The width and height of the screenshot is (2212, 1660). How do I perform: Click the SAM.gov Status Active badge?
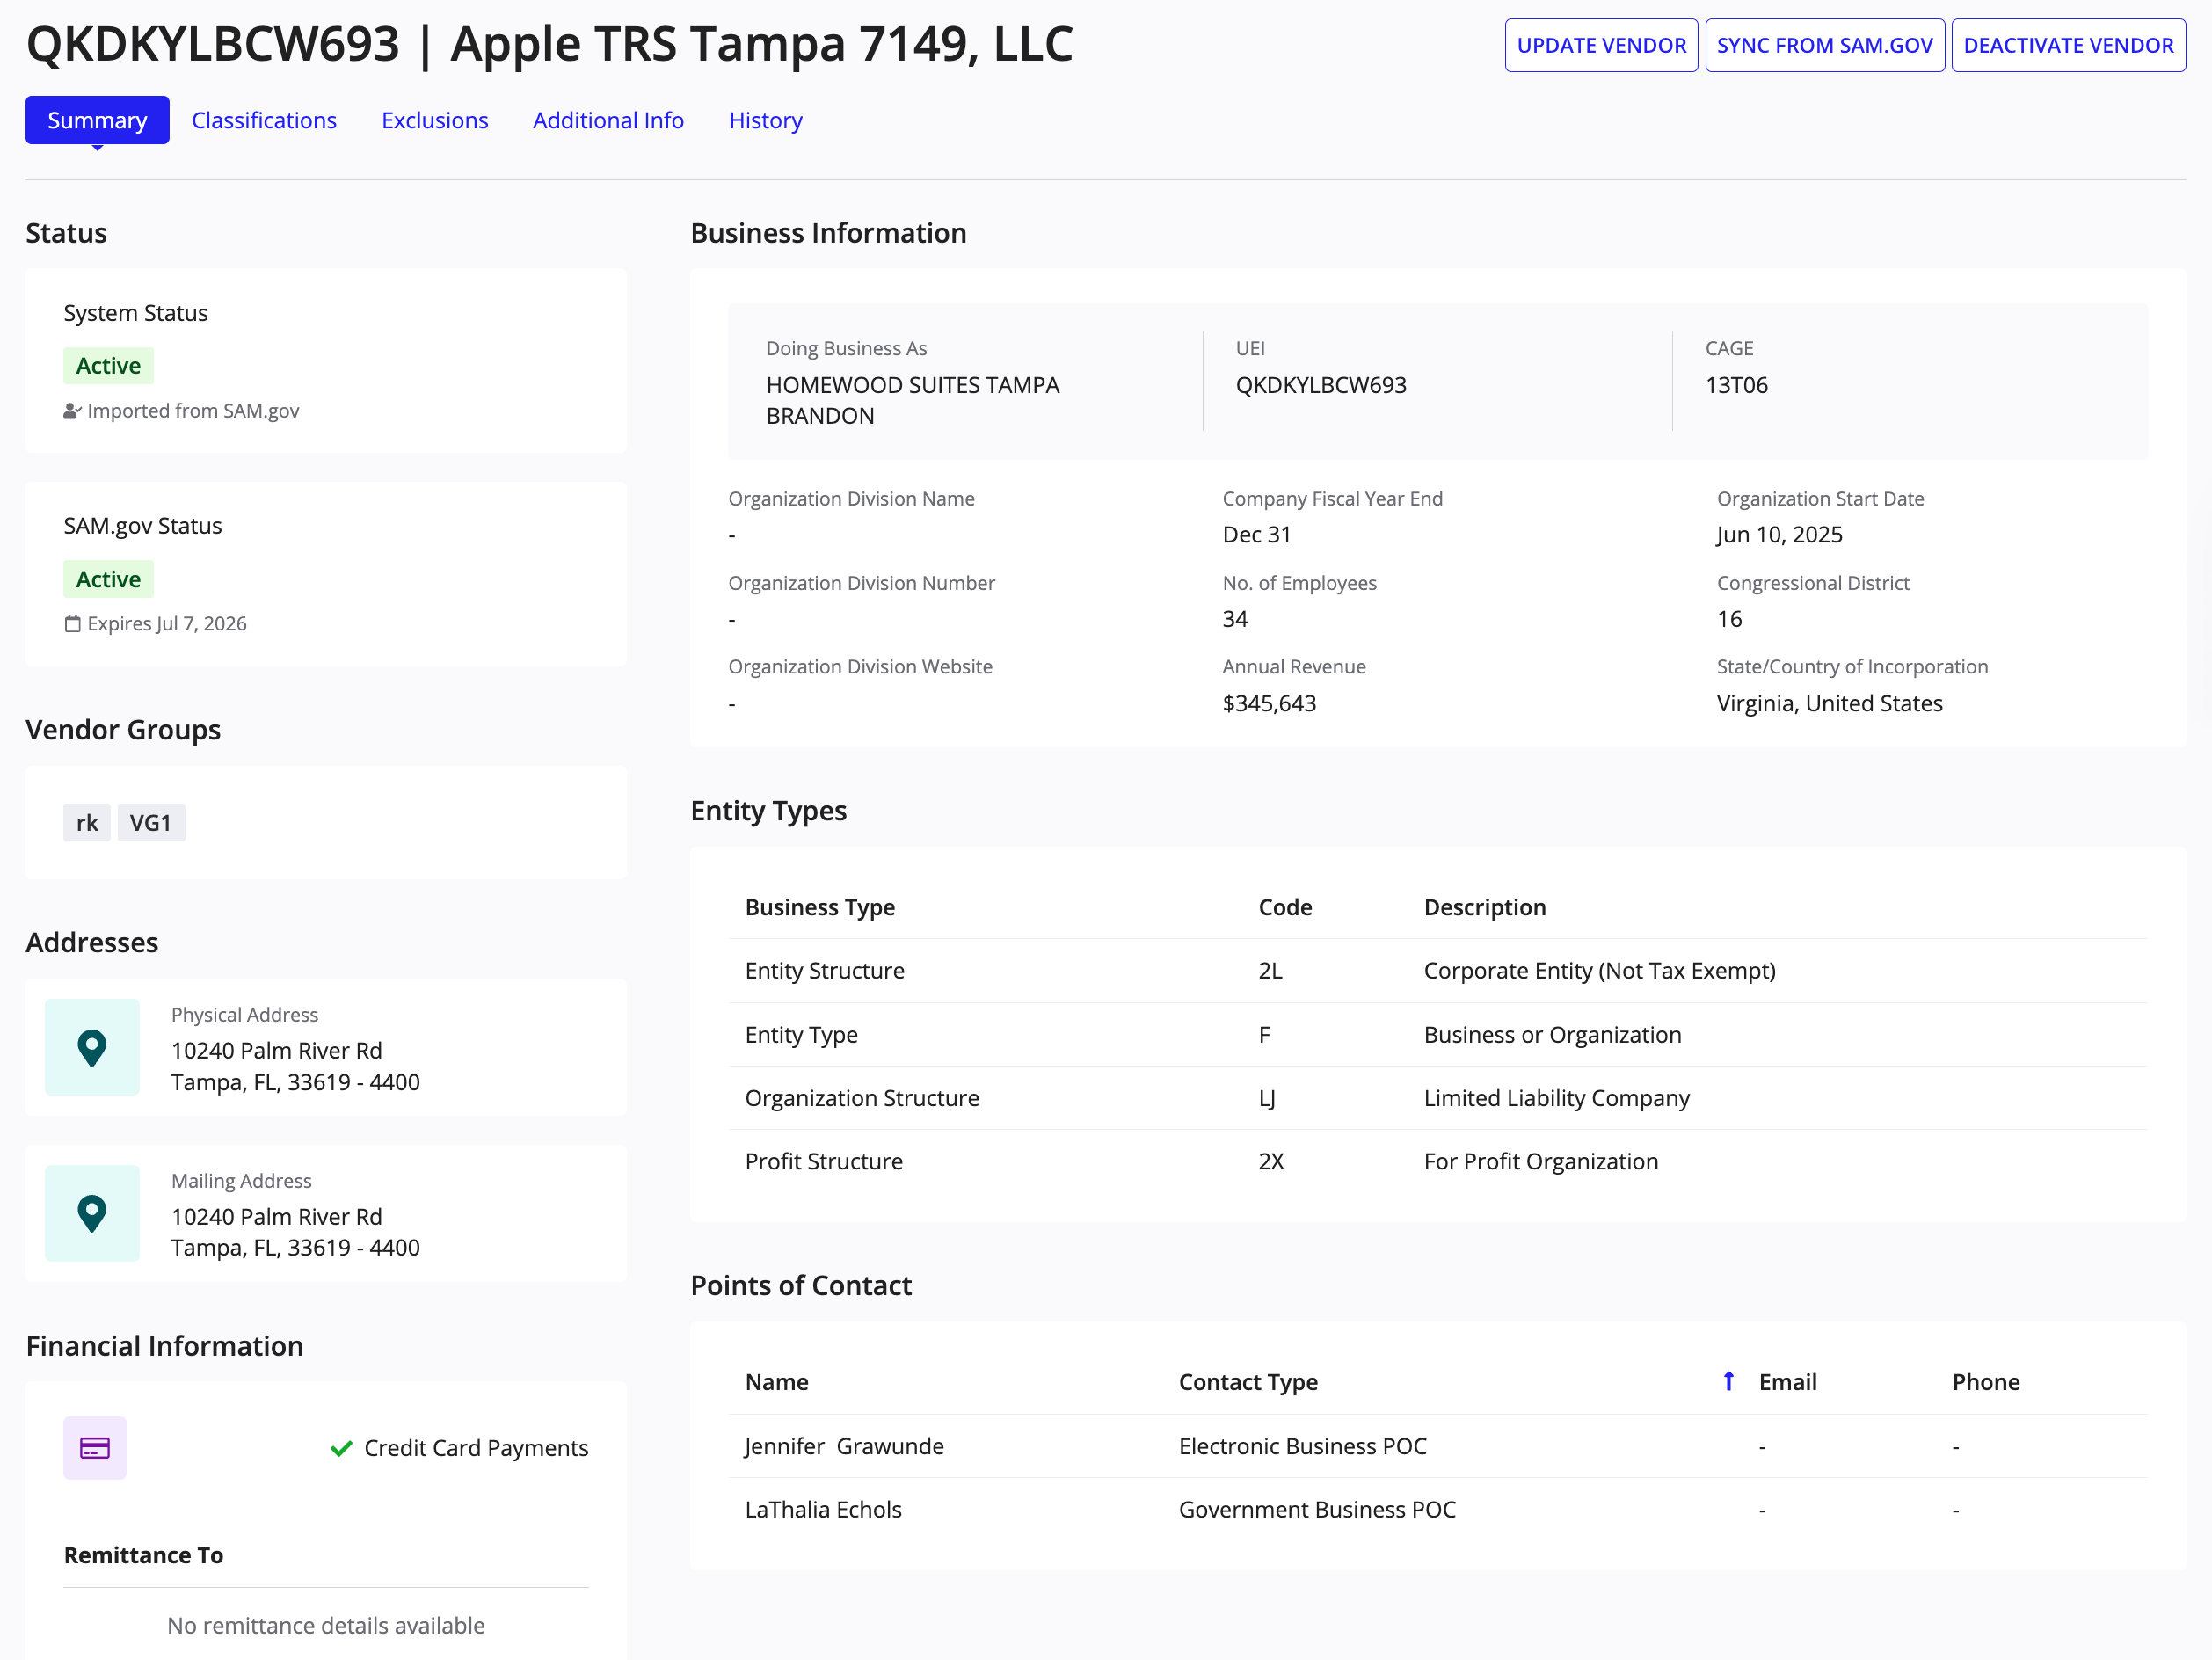pyautogui.click(x=108, y=579)
